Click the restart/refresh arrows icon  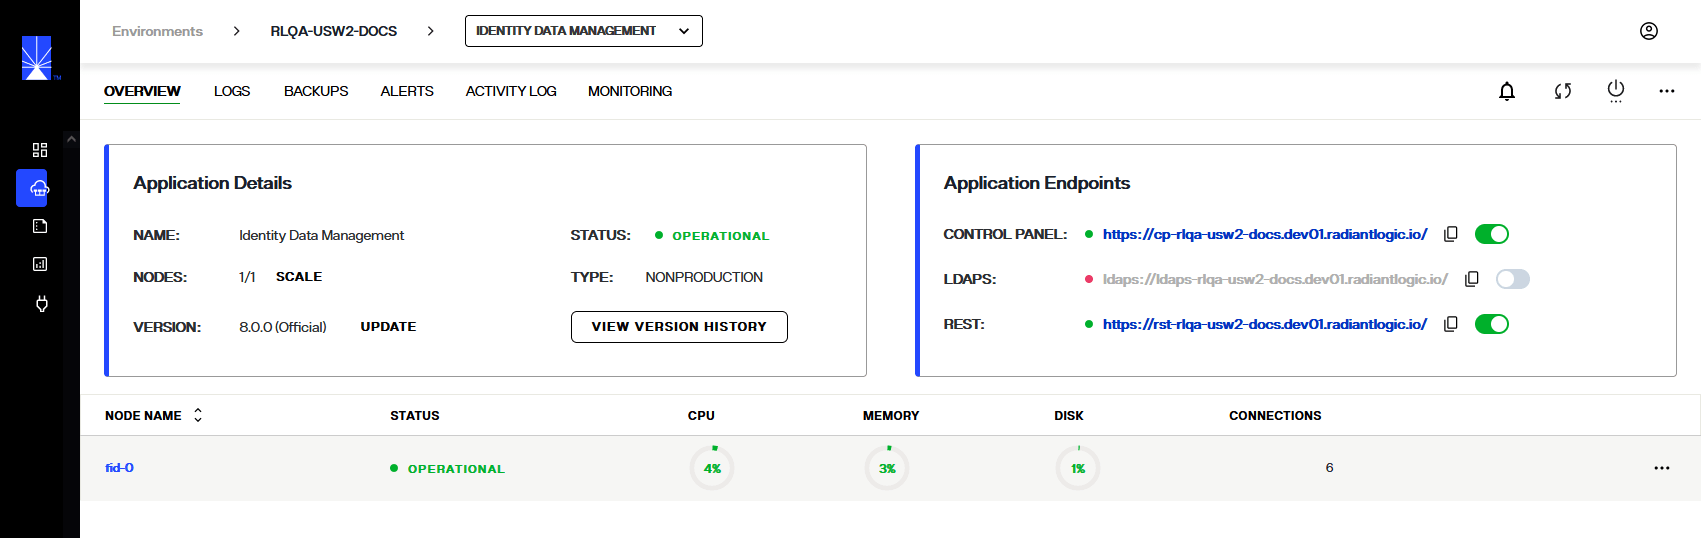1563,91
